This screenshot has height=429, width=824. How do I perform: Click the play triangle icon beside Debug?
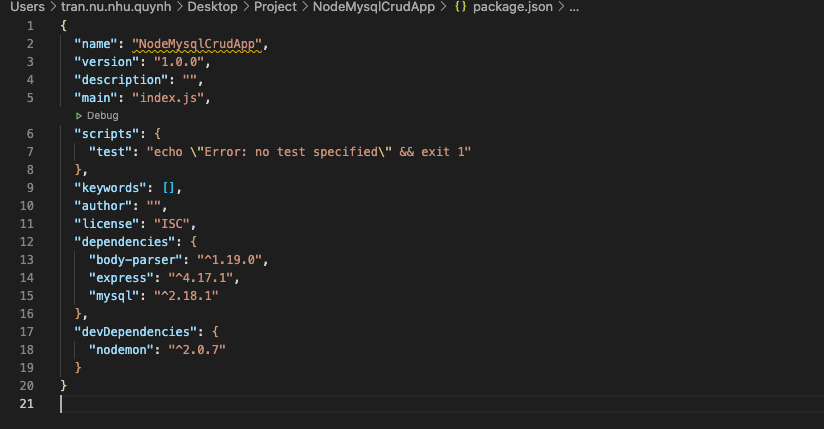79,116
